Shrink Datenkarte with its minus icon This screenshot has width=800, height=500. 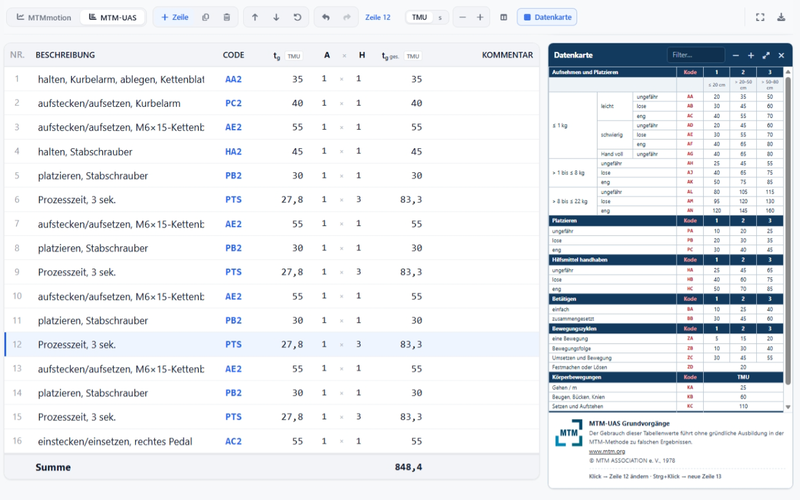(x=735, y=55)
